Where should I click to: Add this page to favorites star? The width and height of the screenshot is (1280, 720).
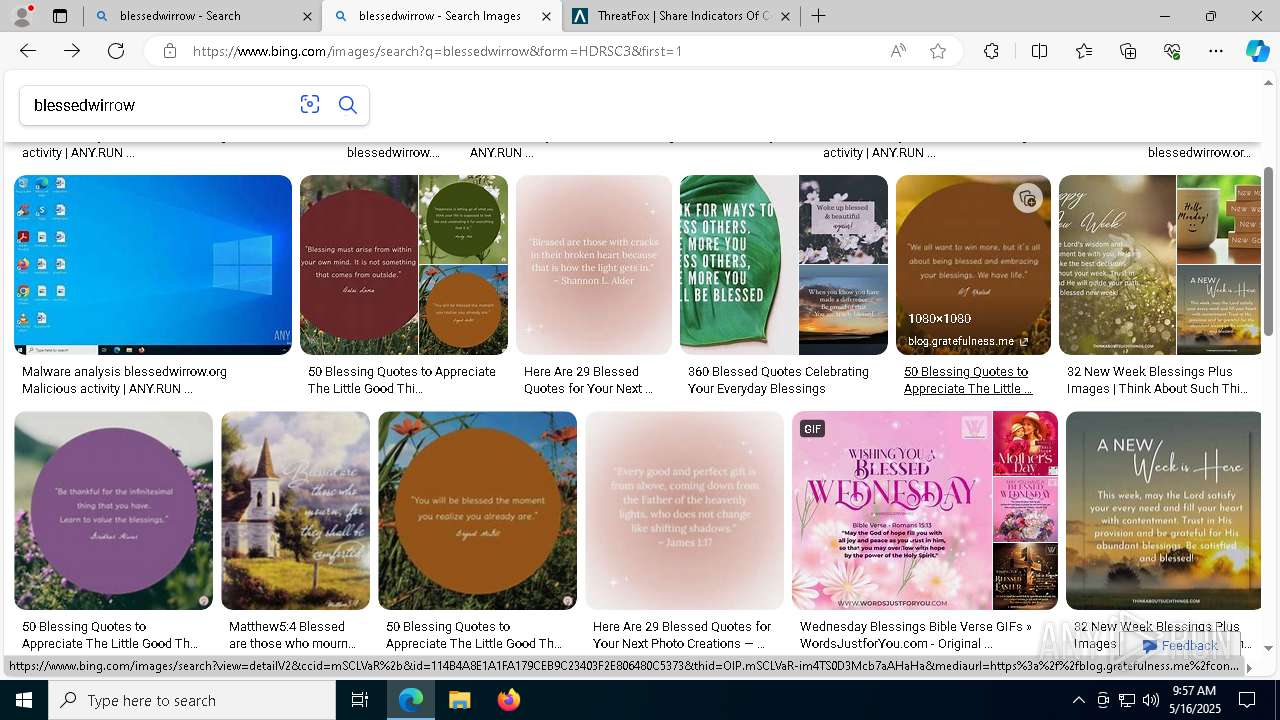[x=938, y=51]
